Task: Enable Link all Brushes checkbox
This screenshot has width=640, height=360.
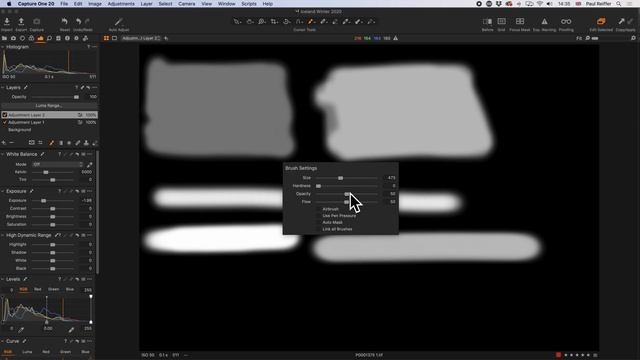Action: pyautogui.click(x=318, y=229)
